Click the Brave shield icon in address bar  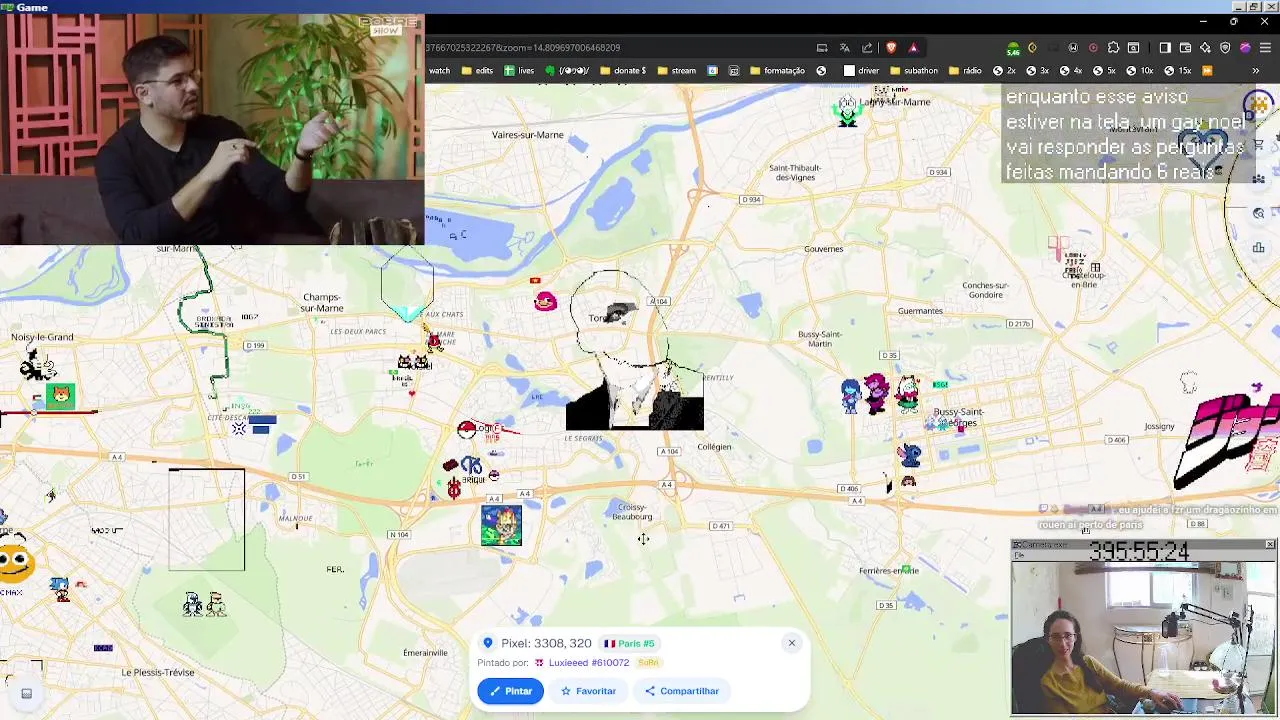(x=891, y=47)
